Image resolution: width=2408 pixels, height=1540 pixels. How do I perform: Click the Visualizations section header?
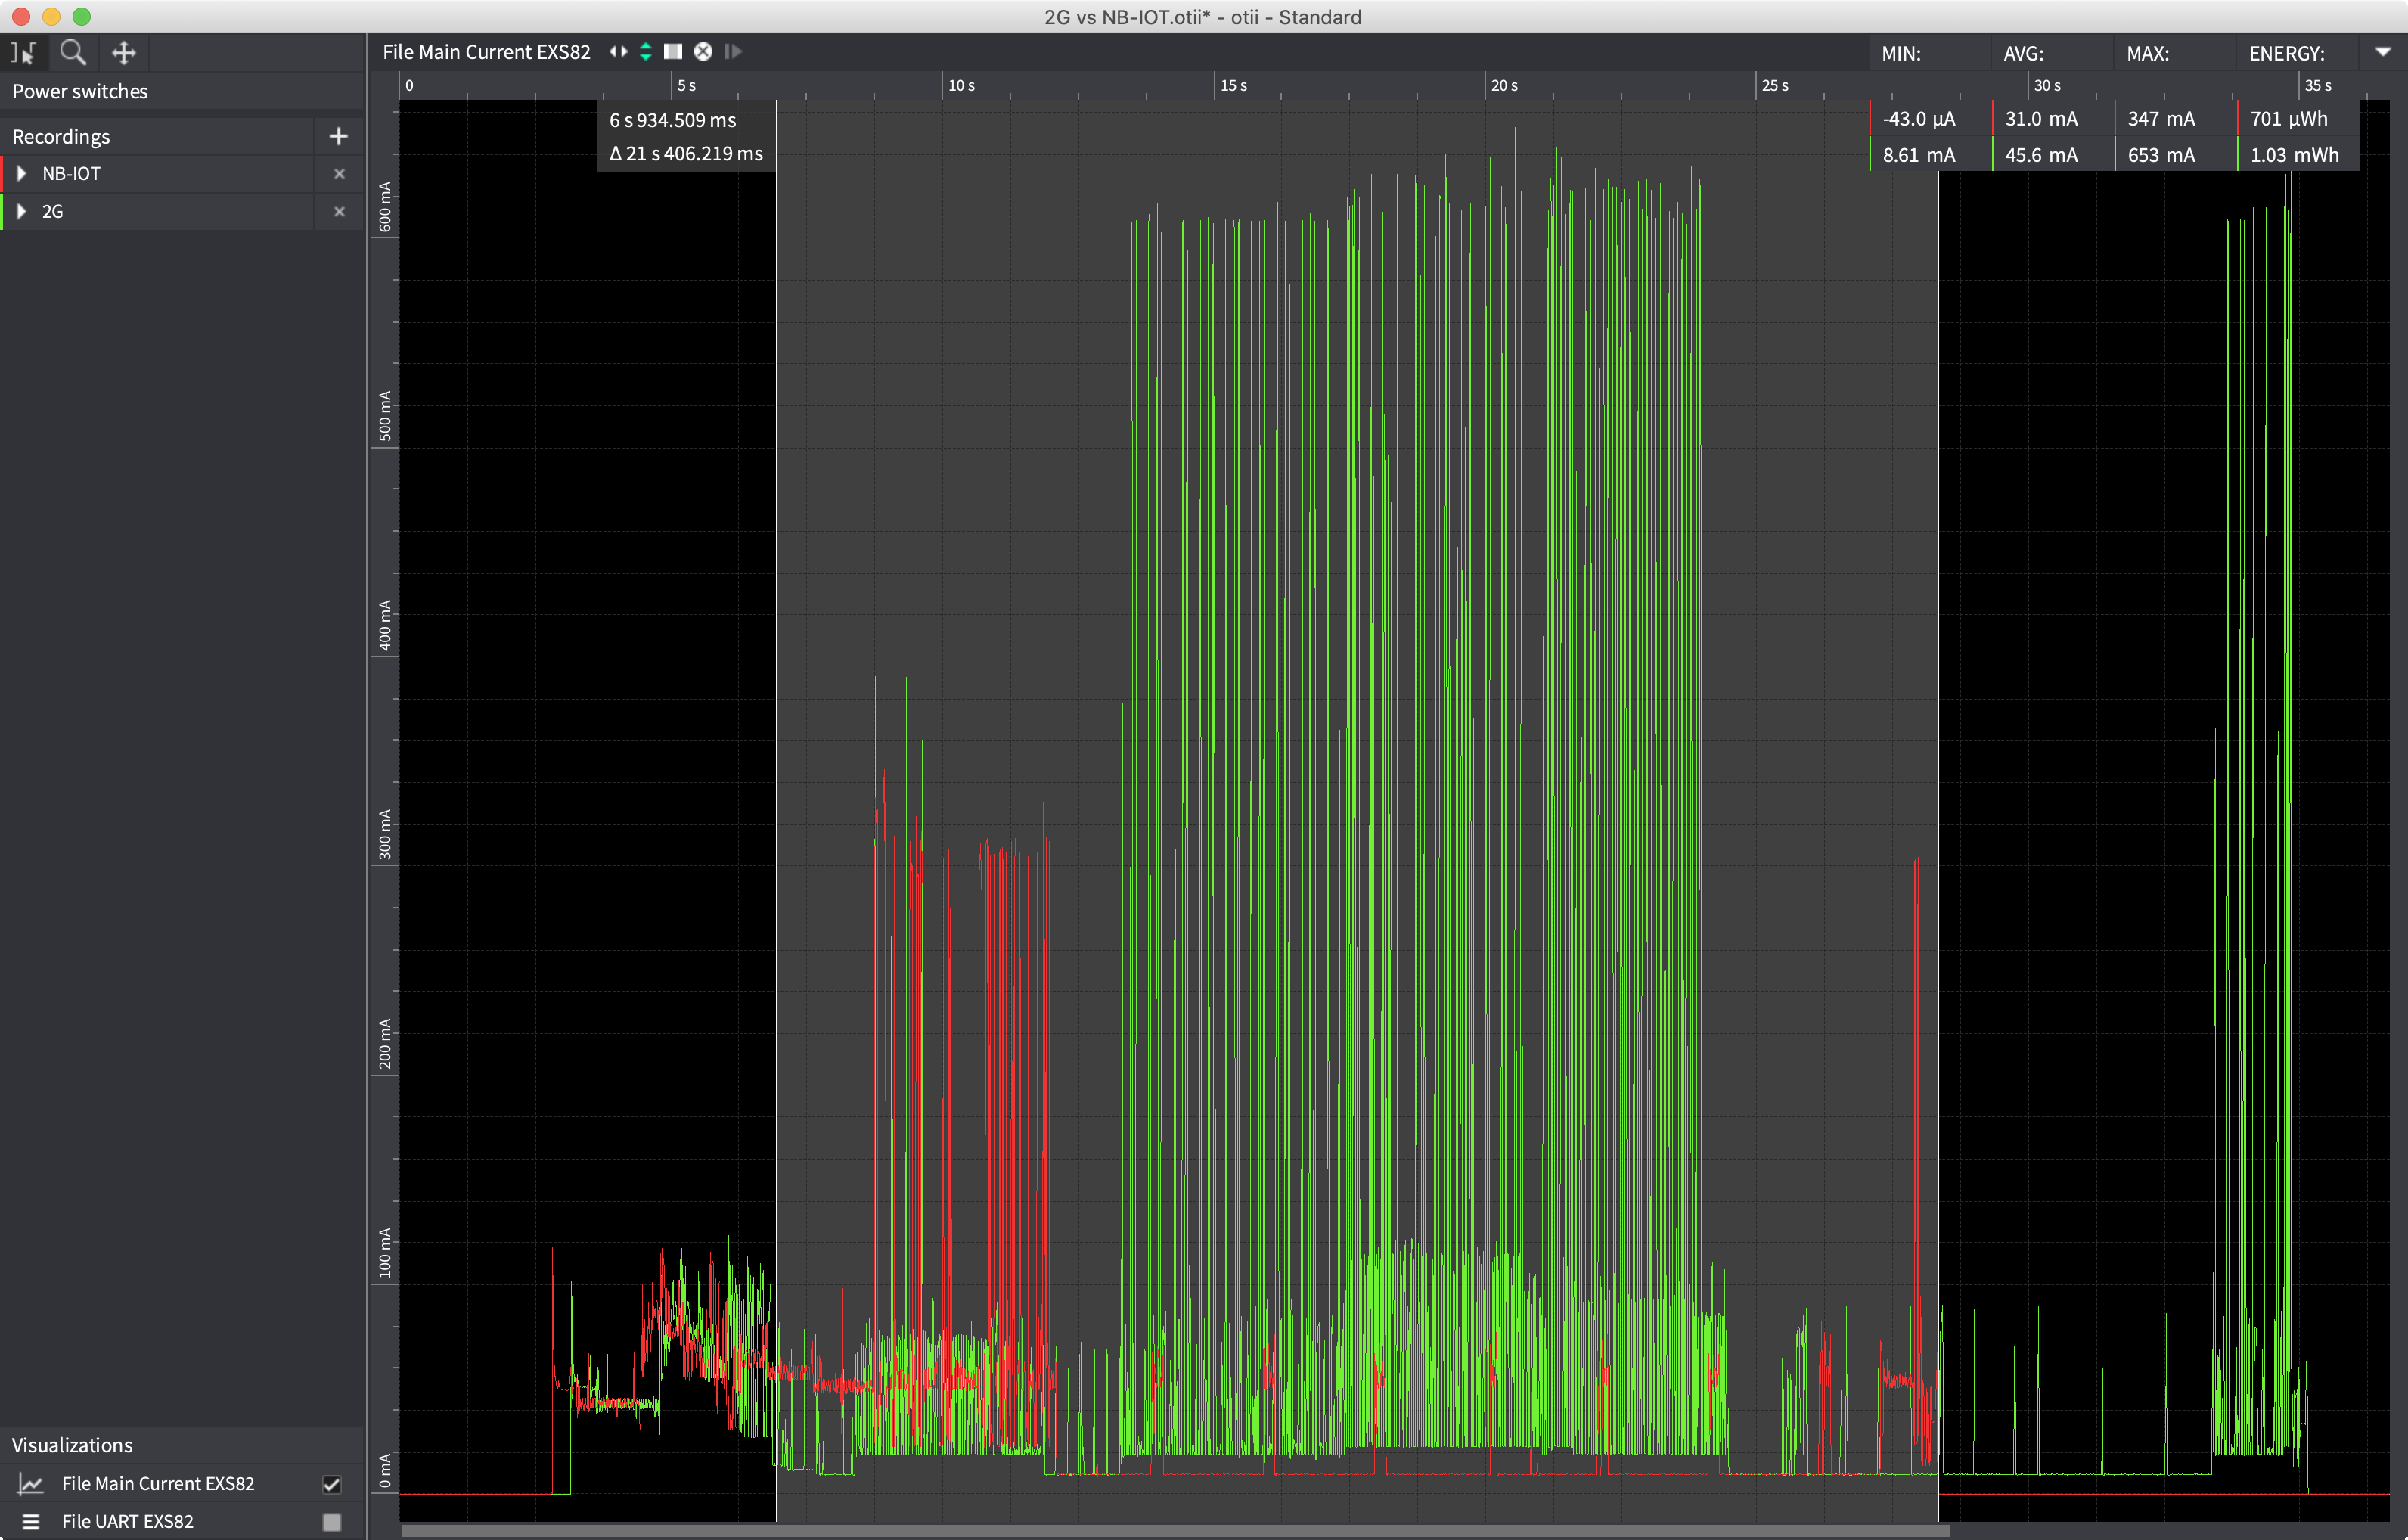click(72, 1445)
